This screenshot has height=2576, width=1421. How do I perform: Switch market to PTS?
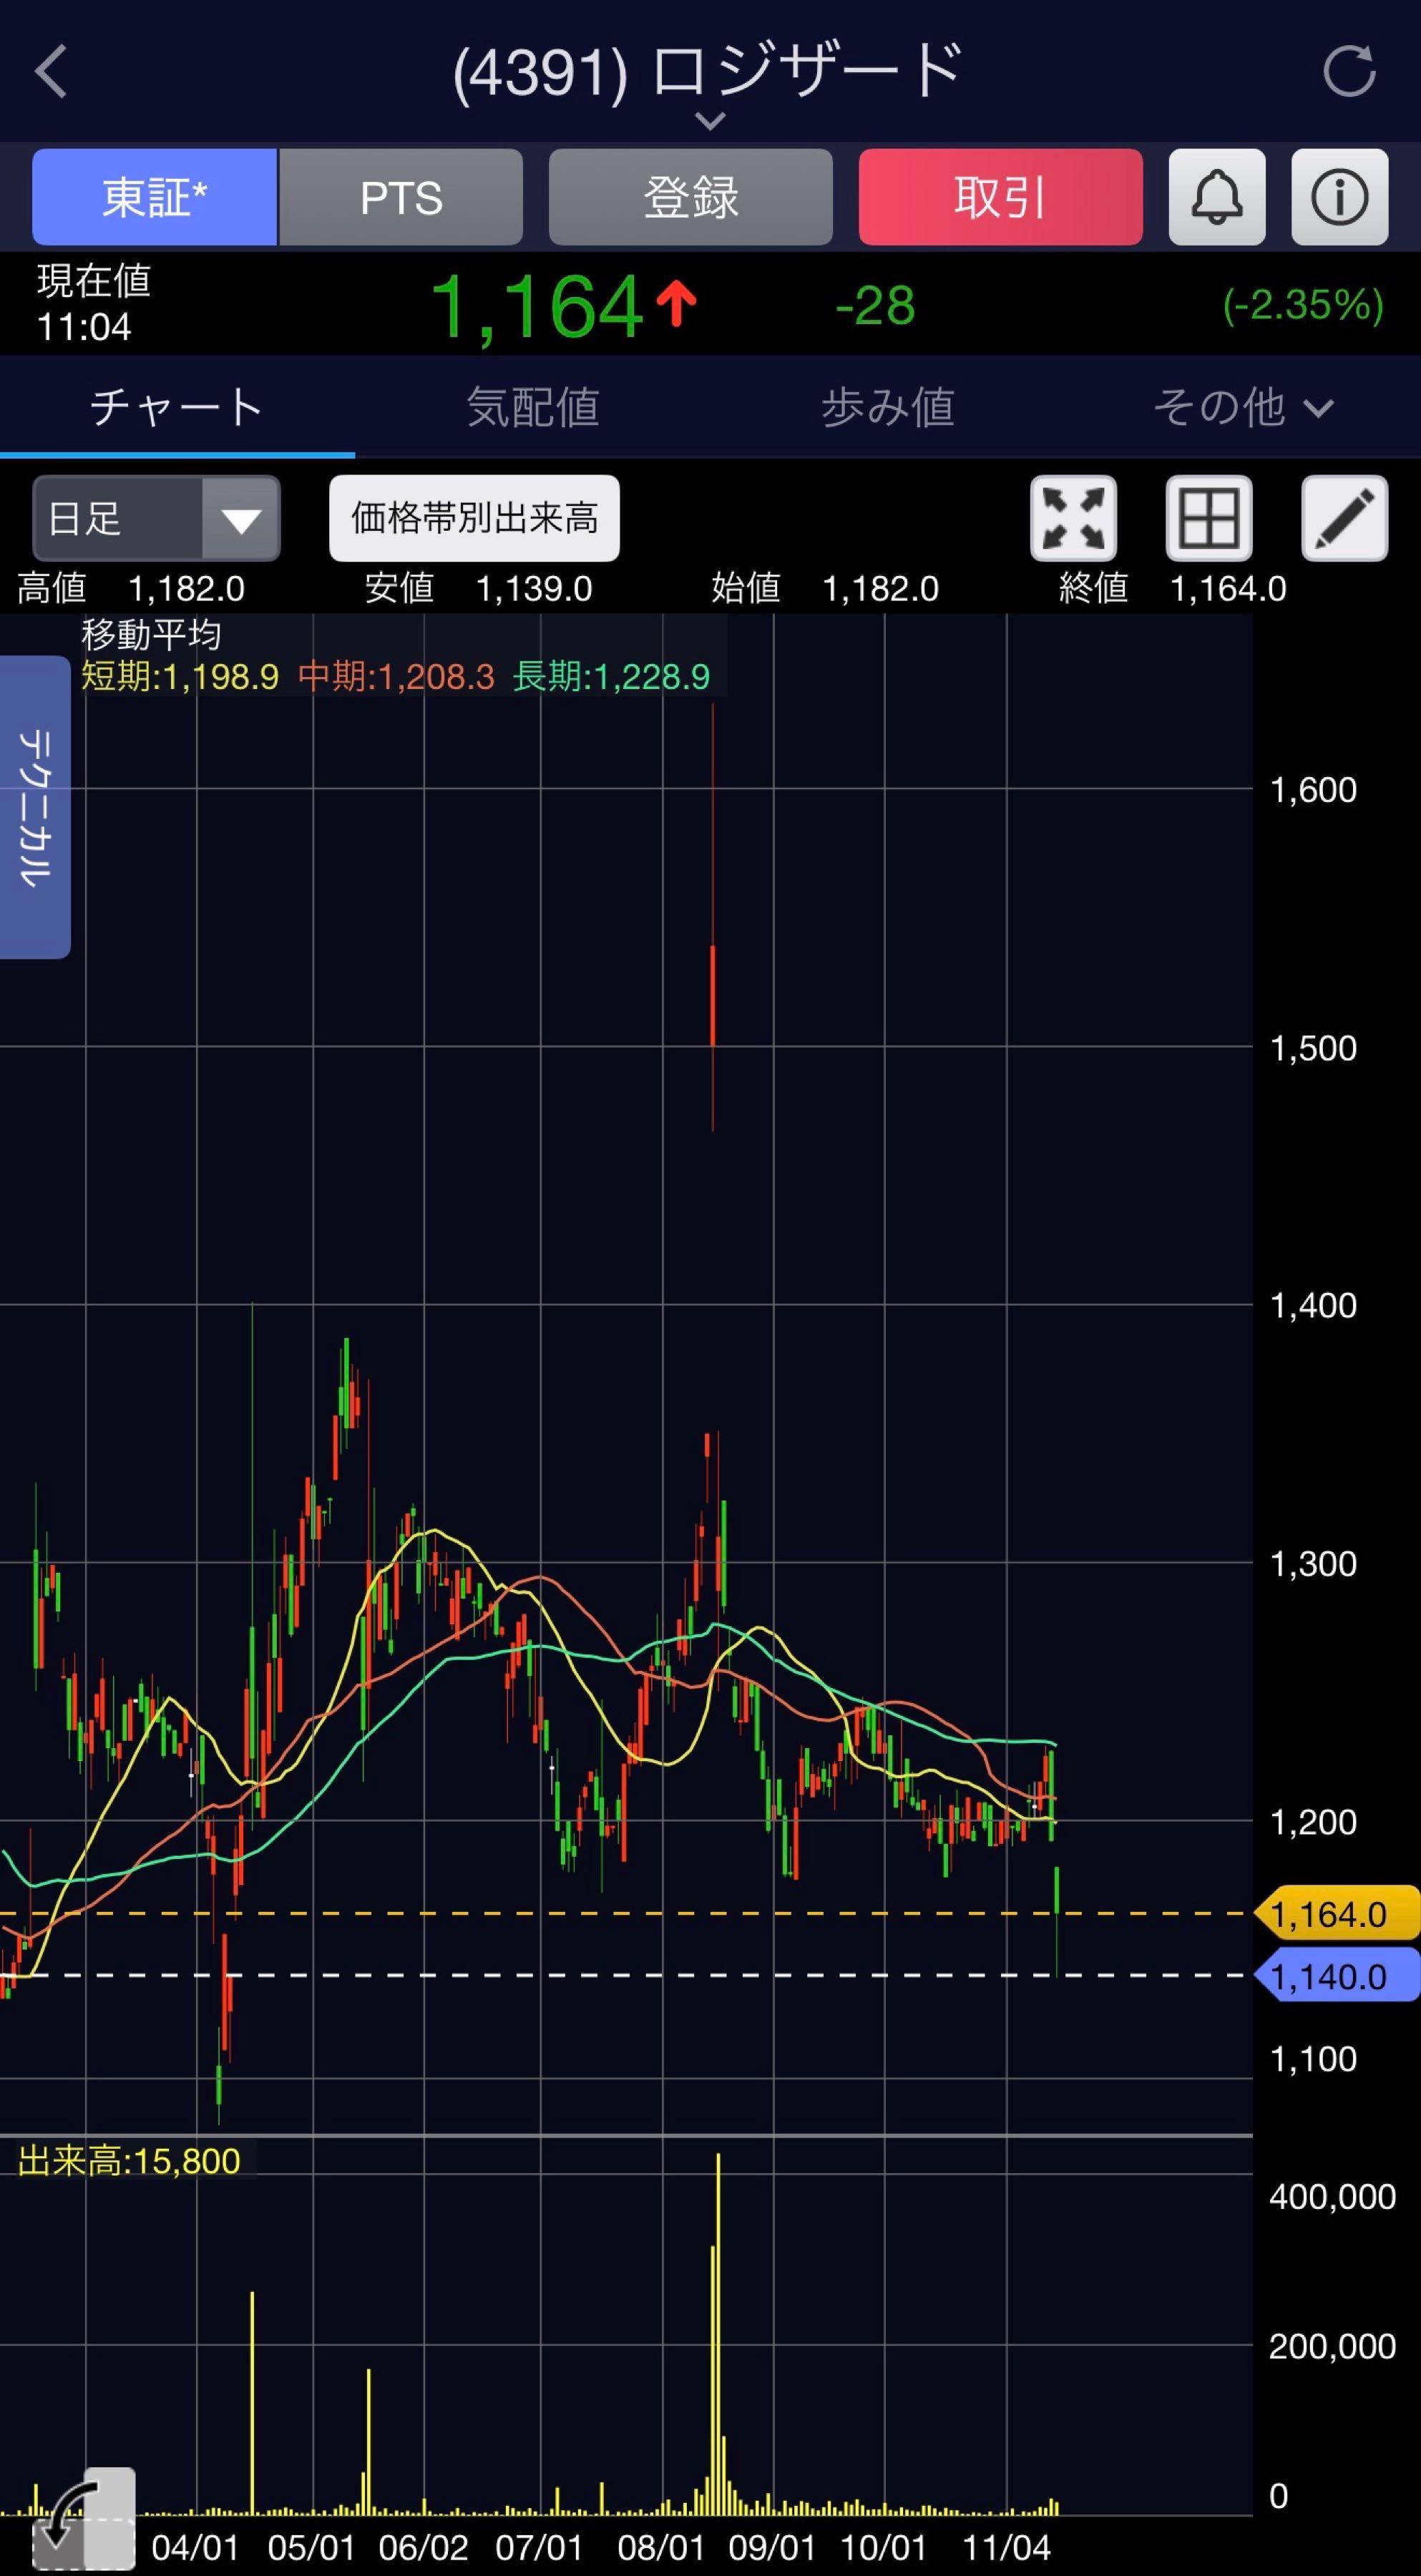point(401,197)
